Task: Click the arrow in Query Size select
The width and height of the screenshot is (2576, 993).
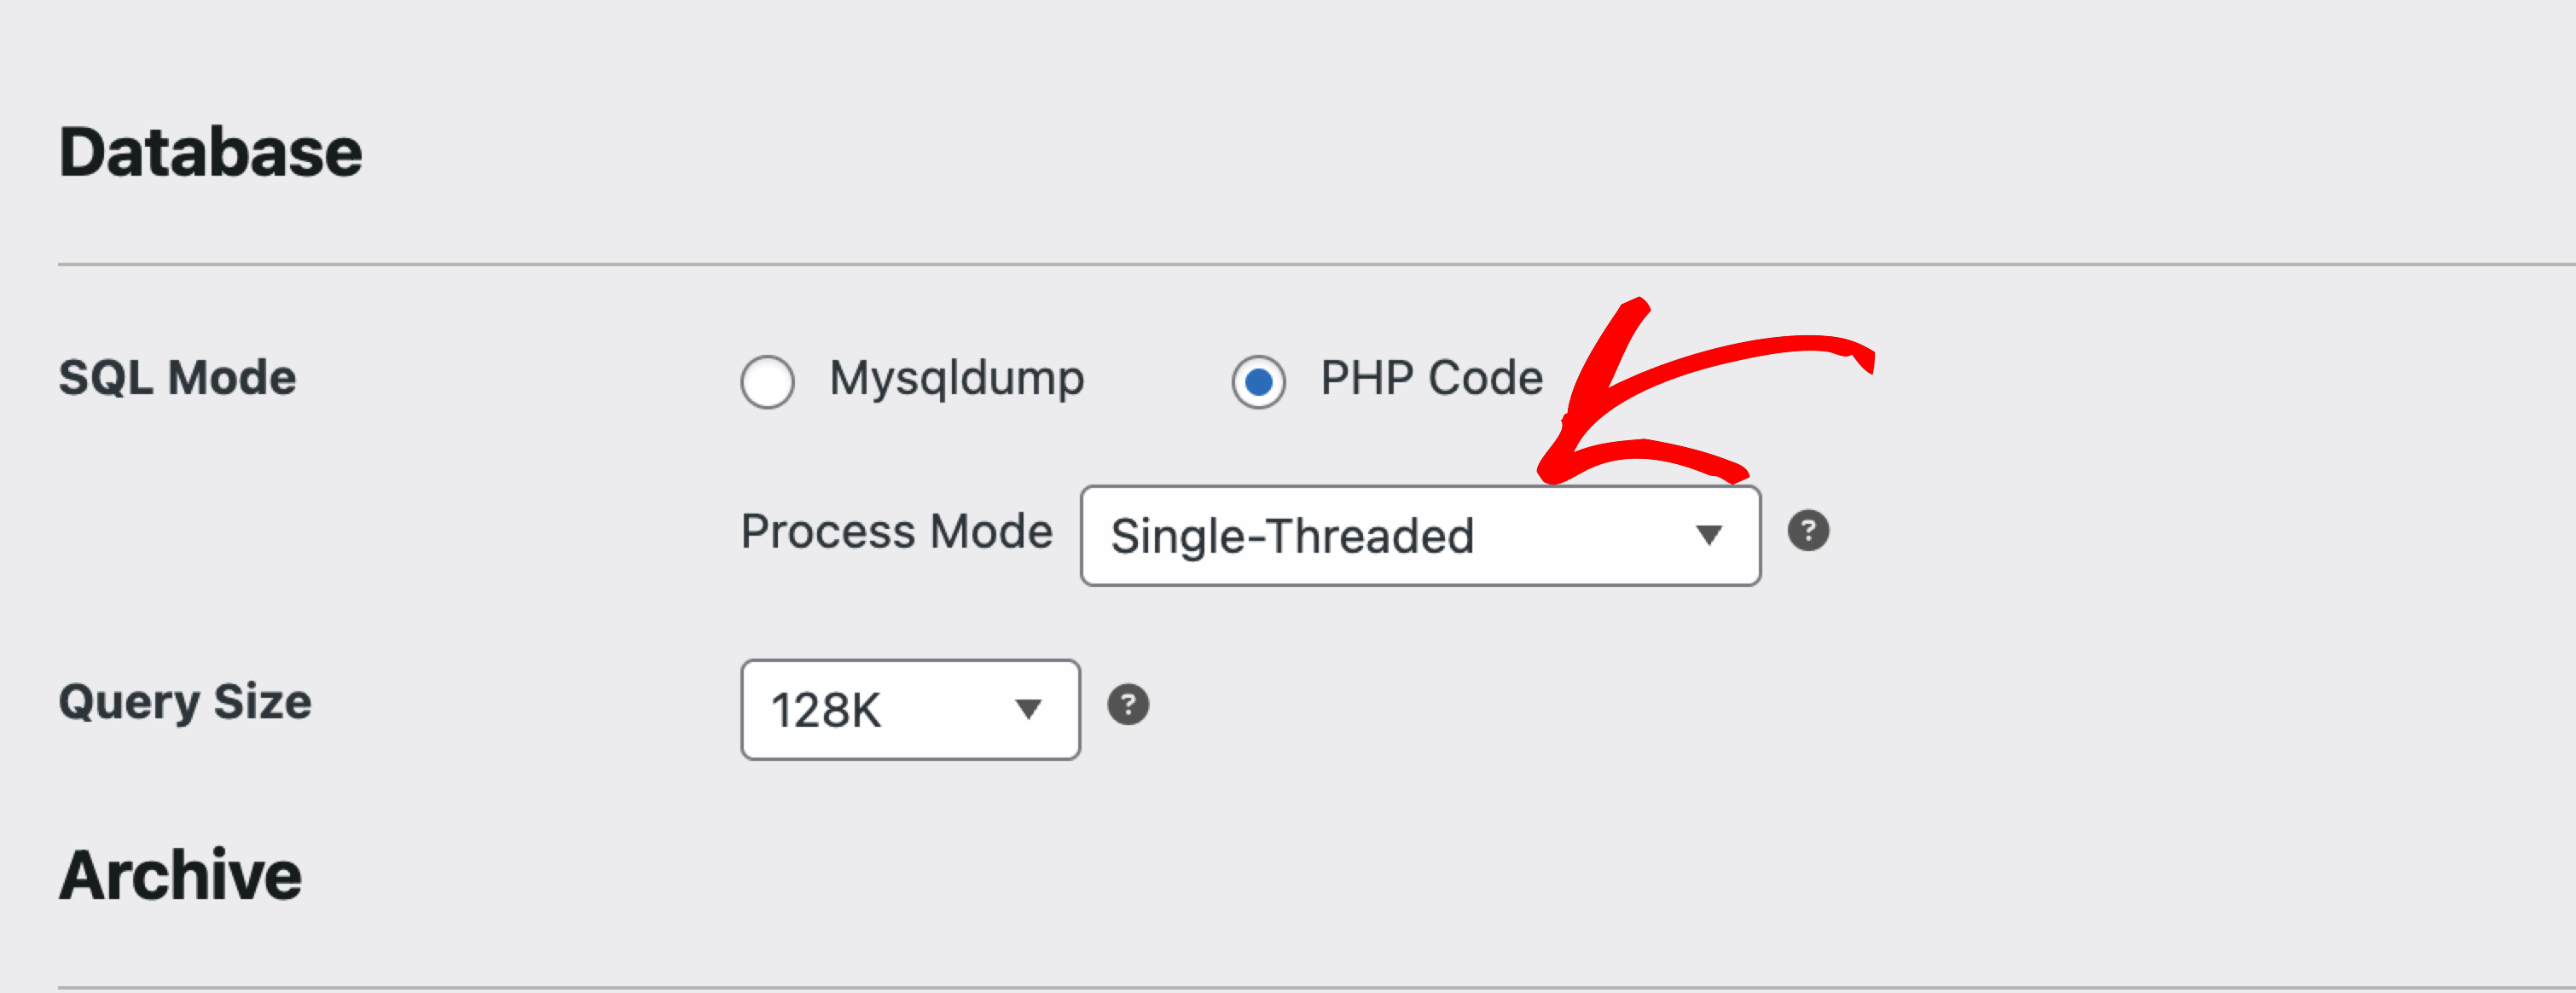Action: pyautogui.click(x=1028, y=710)
